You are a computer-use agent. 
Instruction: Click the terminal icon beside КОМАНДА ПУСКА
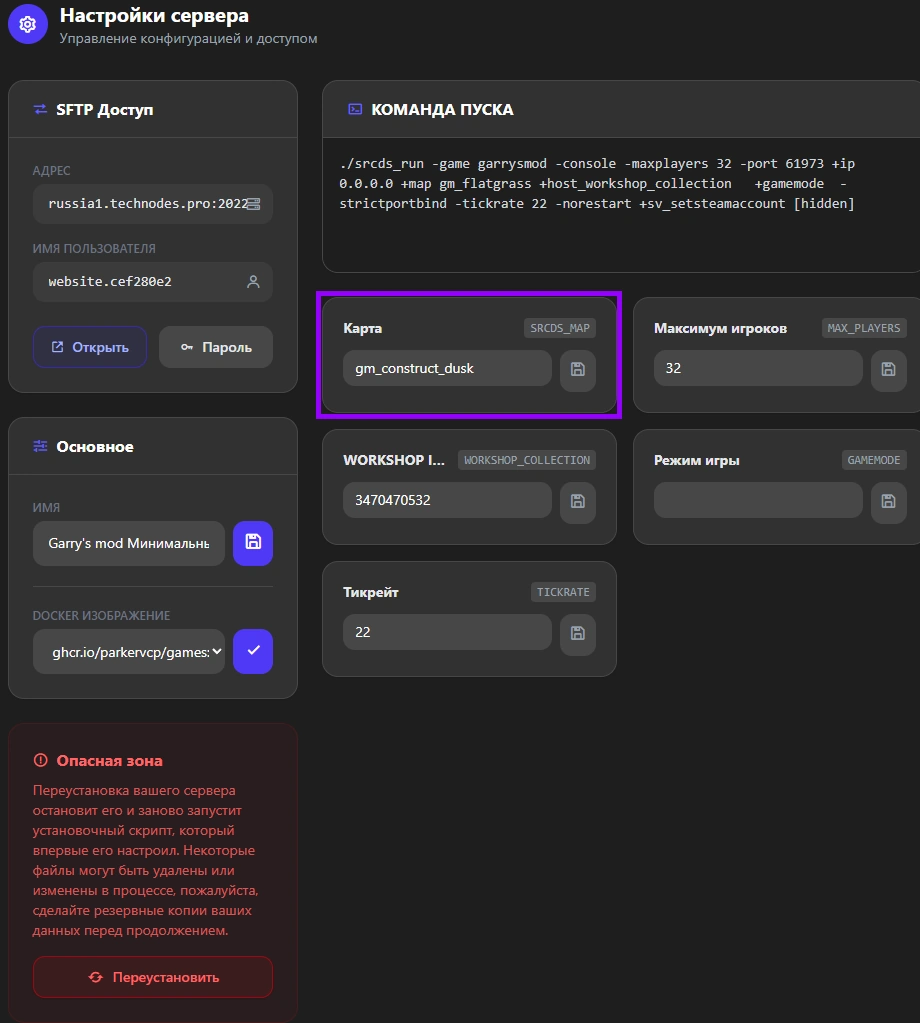point(355,109)
